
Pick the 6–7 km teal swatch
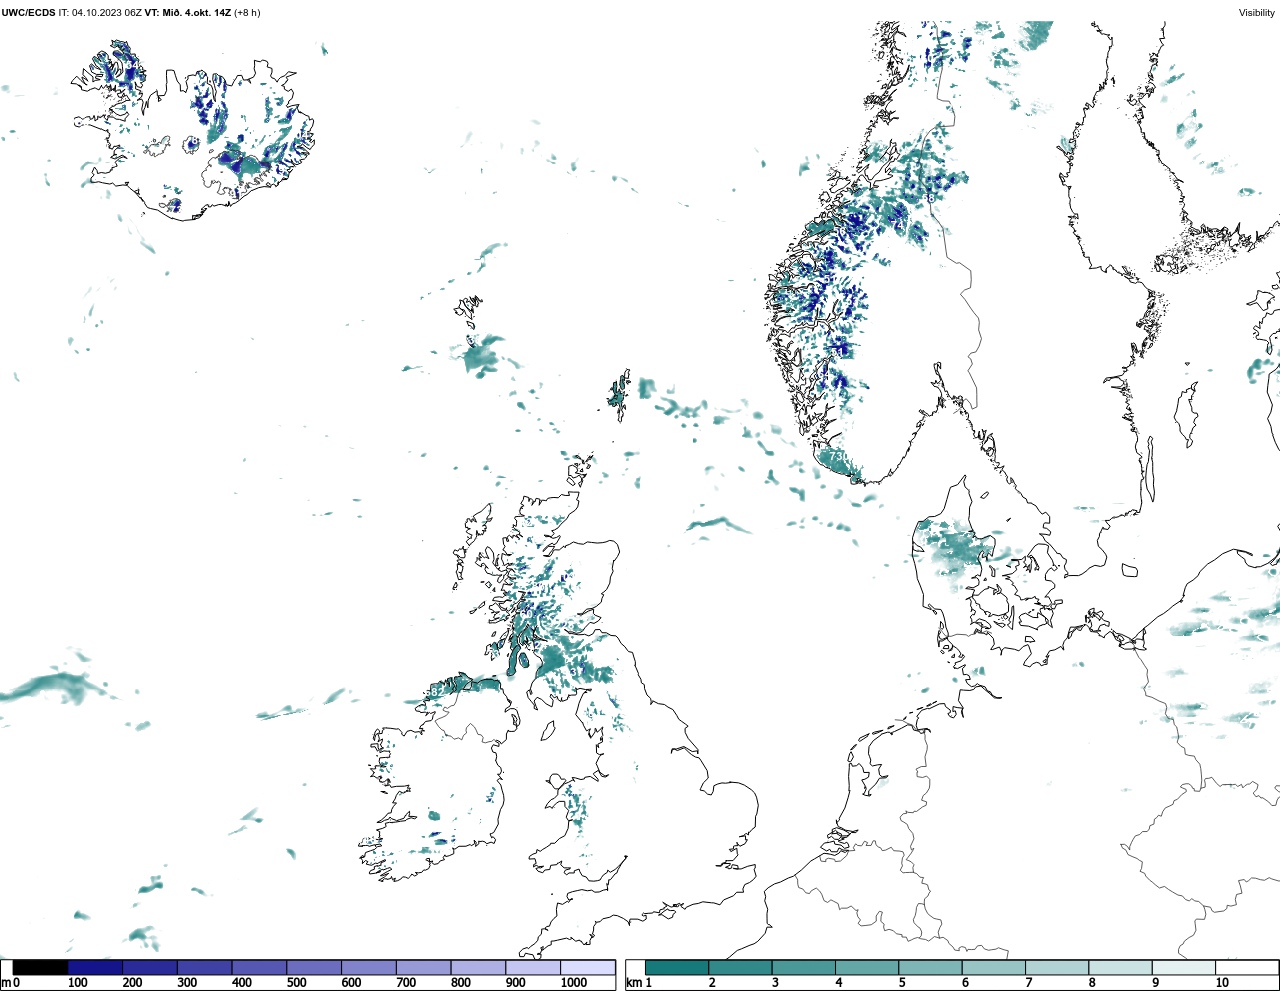[993, 968]
